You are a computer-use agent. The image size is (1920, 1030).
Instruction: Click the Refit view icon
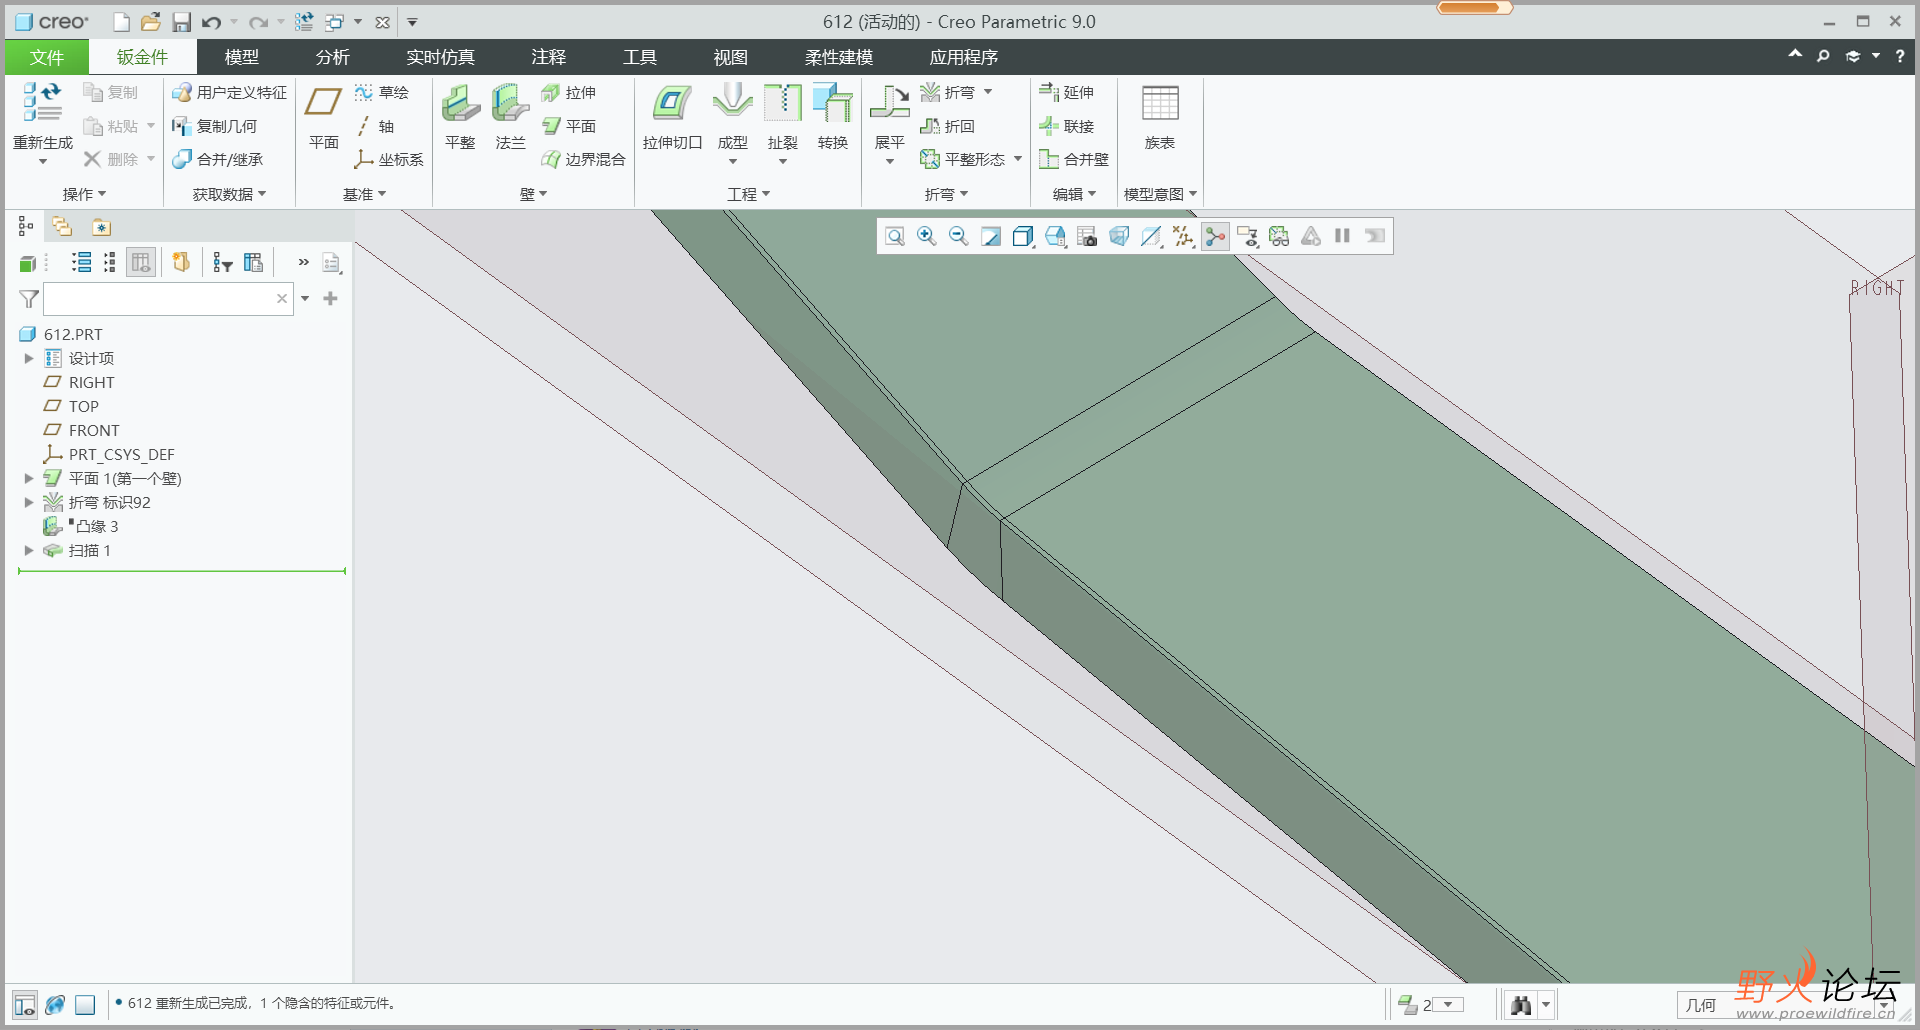895,236
